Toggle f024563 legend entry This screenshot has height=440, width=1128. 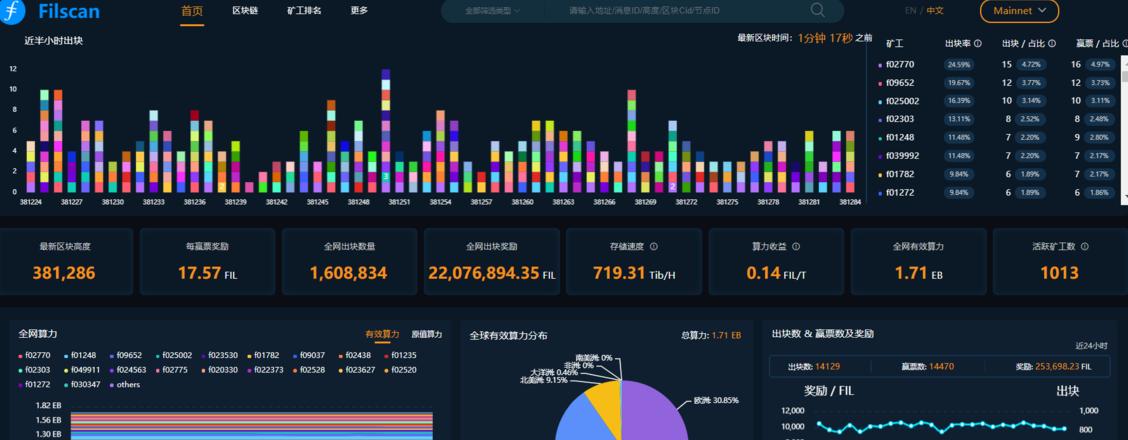click(128, 370)
